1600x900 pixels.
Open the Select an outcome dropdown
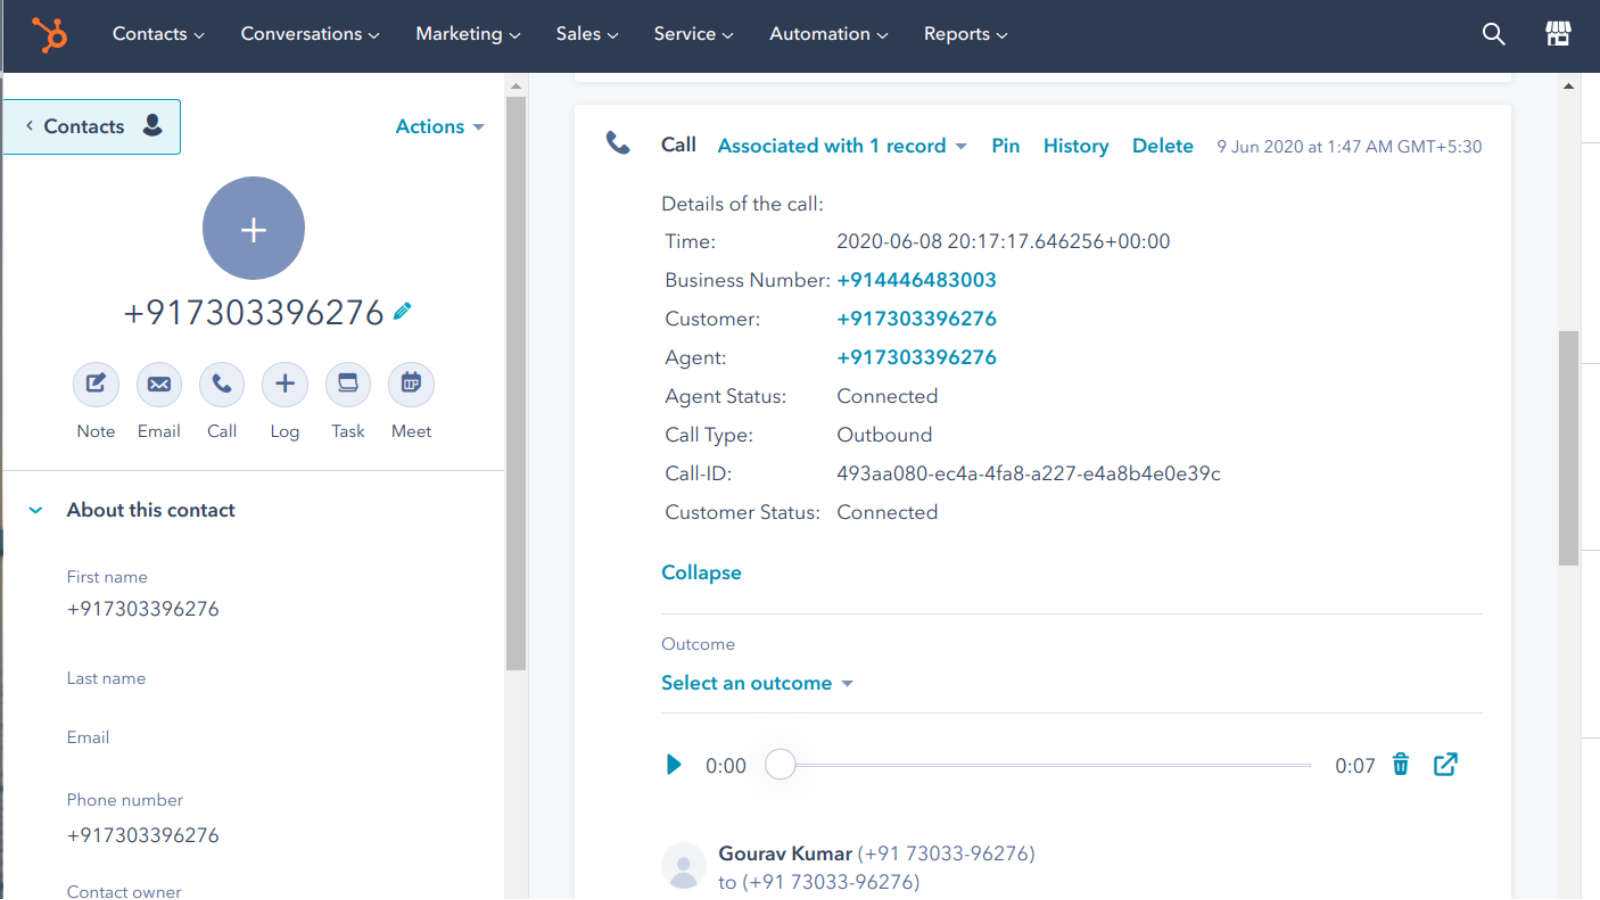click(757, 682)
